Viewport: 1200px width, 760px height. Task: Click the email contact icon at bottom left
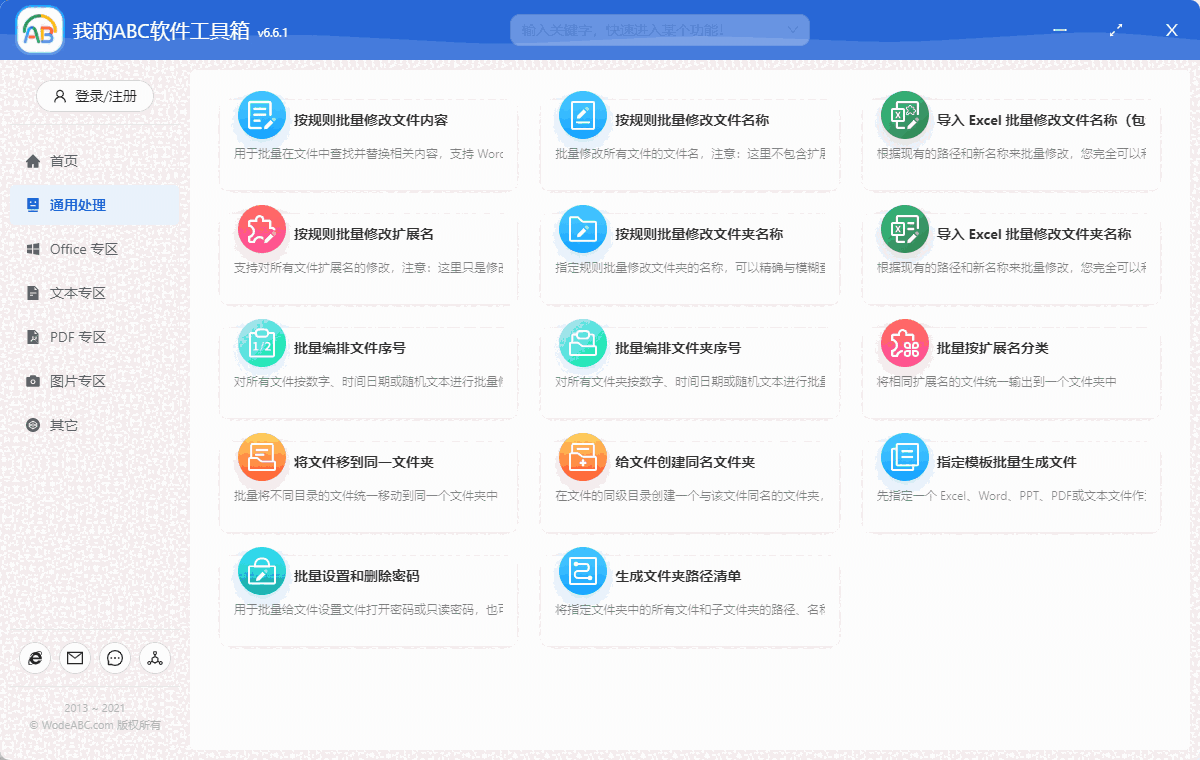click(x=74, y=658)
